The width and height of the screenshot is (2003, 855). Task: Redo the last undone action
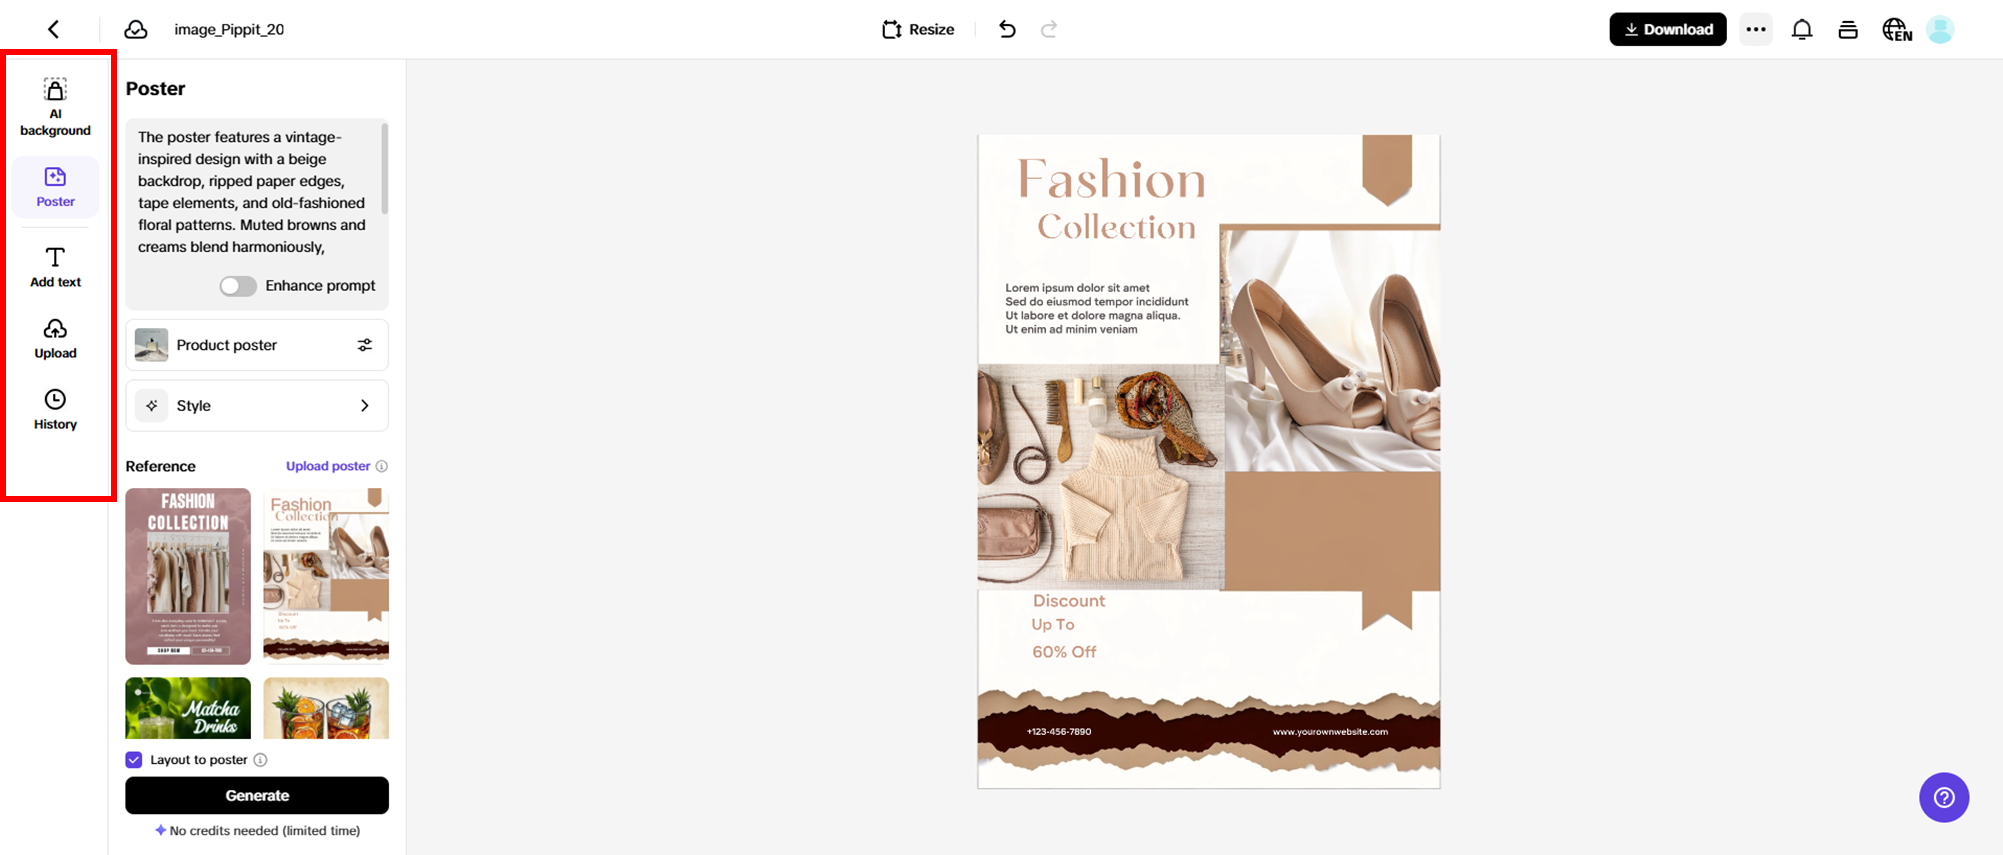(1049, 30)
